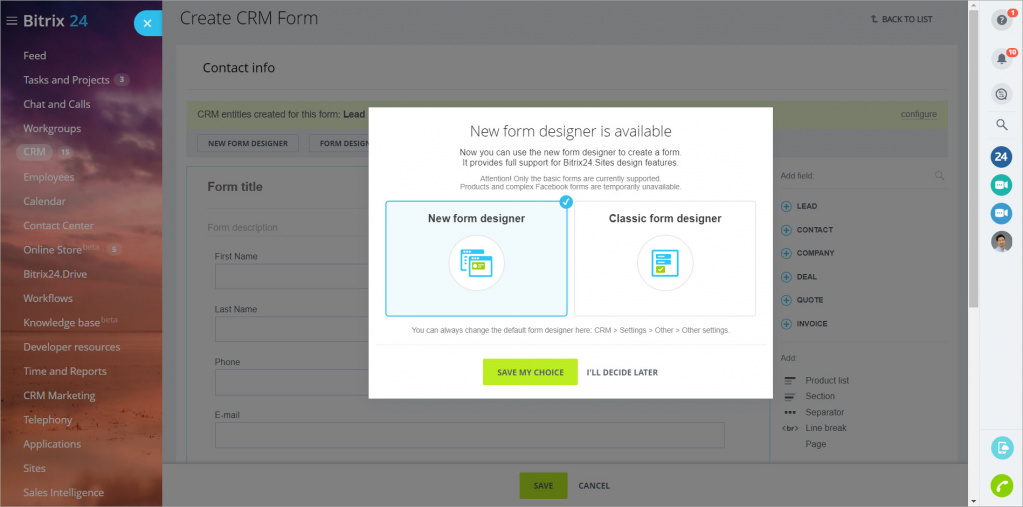
Task: Click the New form designer illustration icon
Action: (x=476, y=263)
